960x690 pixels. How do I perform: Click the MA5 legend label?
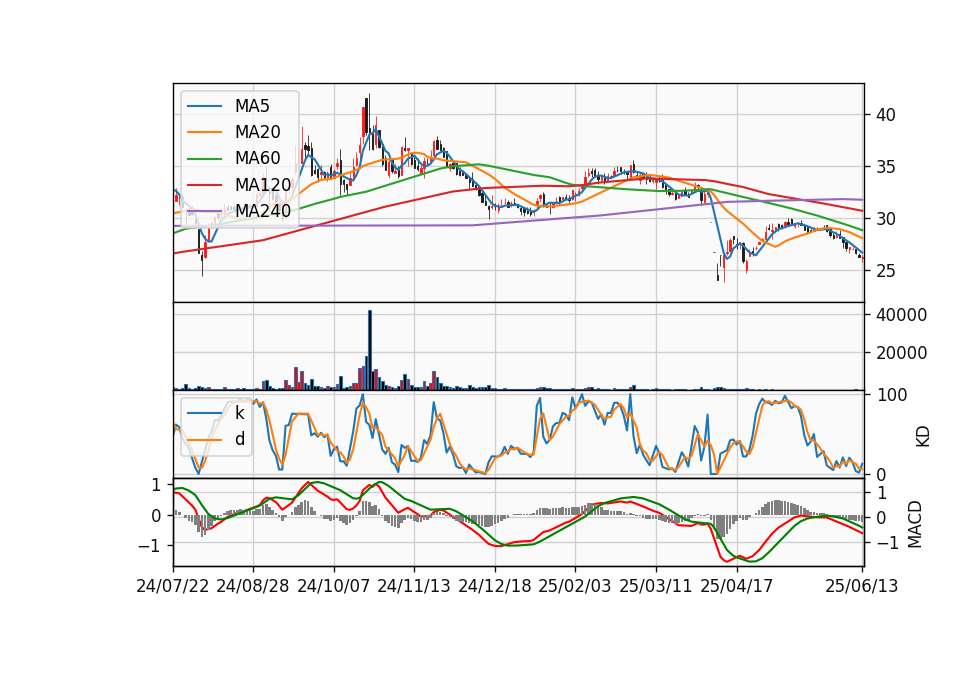[x=252, y=106]
